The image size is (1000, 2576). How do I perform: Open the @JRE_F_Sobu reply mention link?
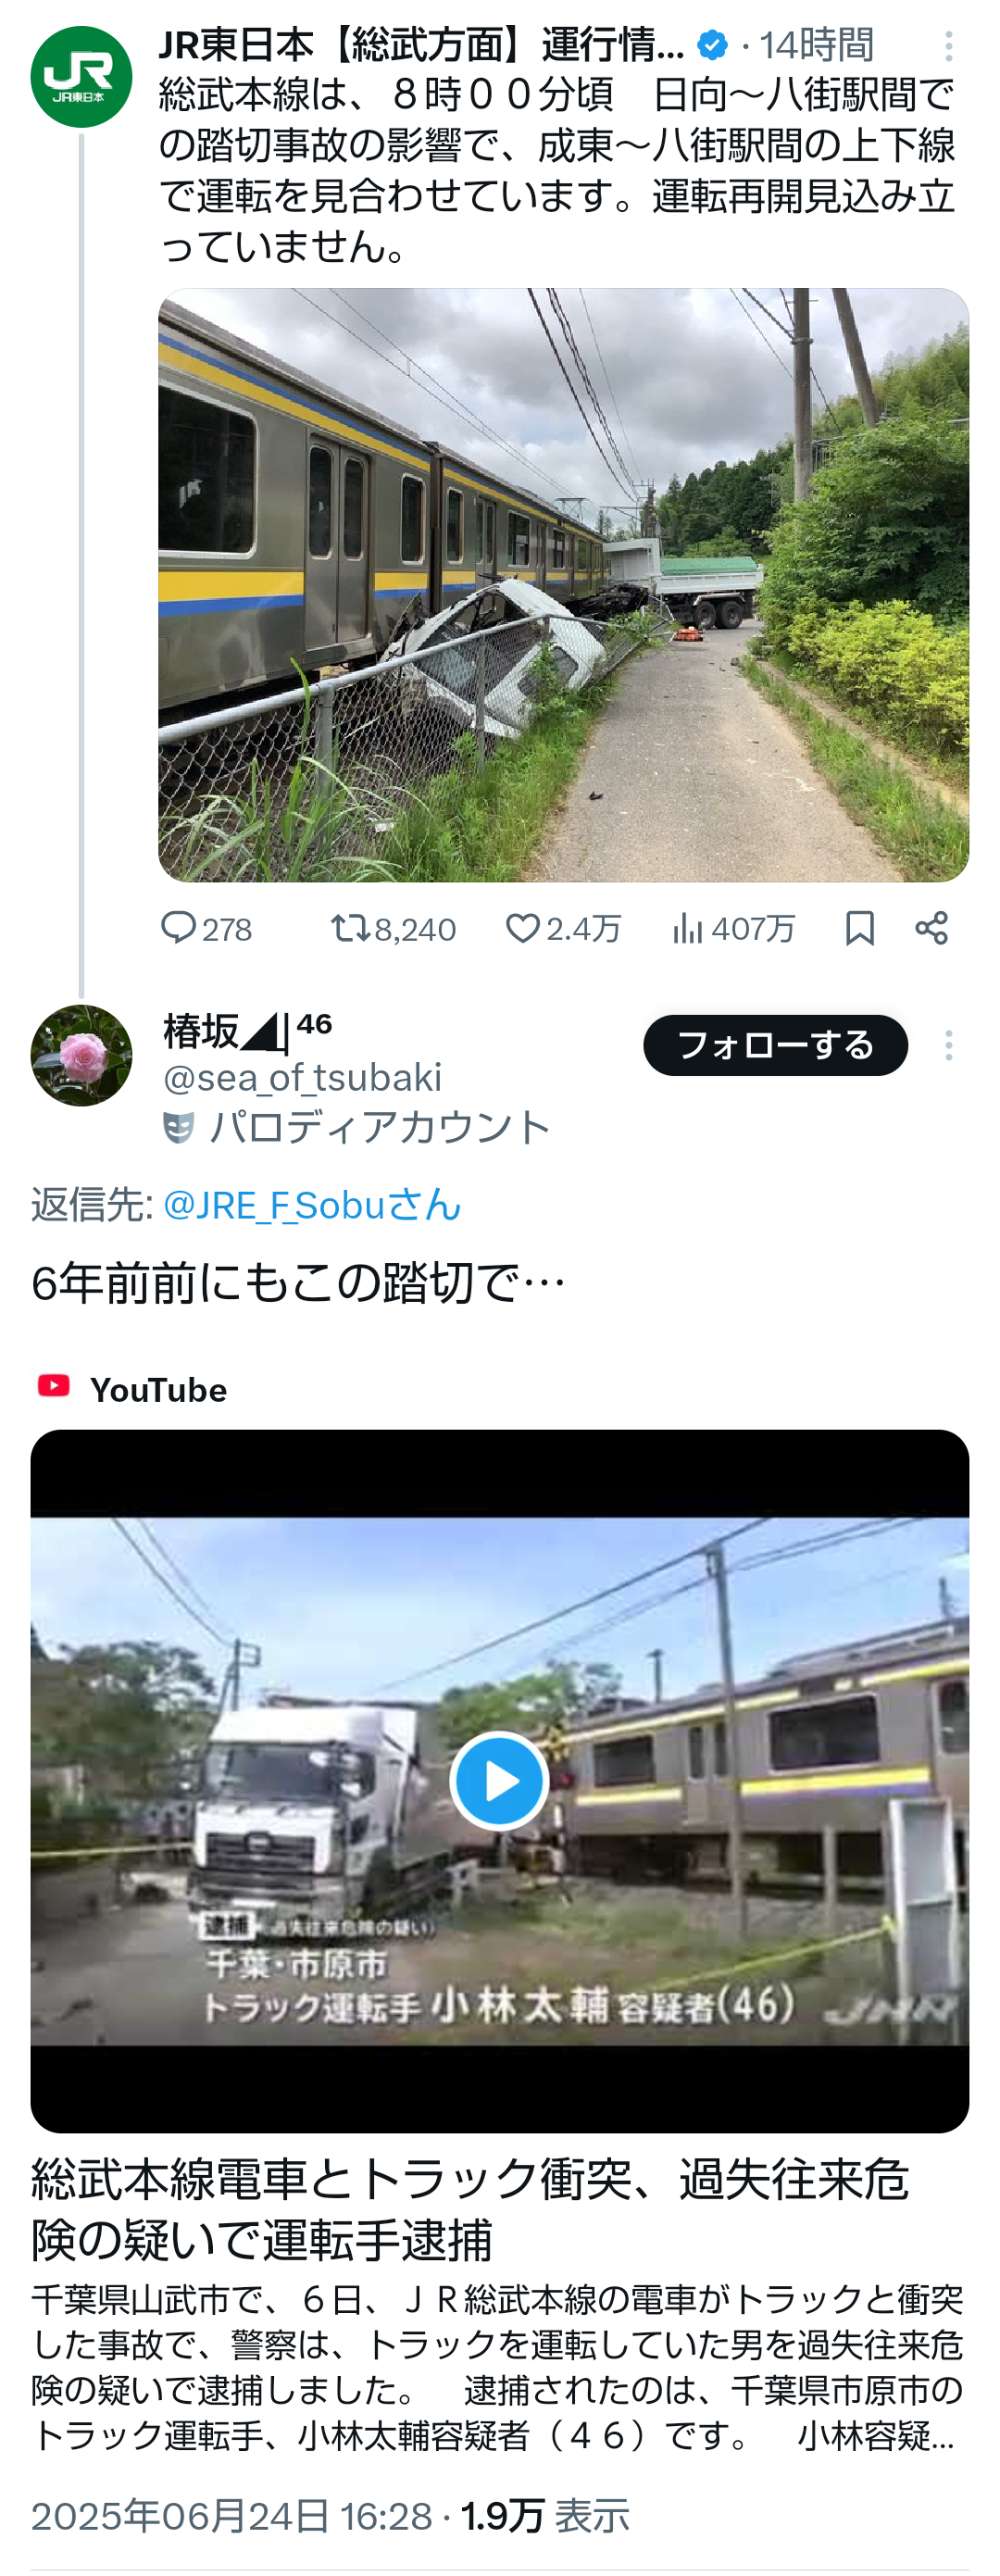click(311, 1205)
